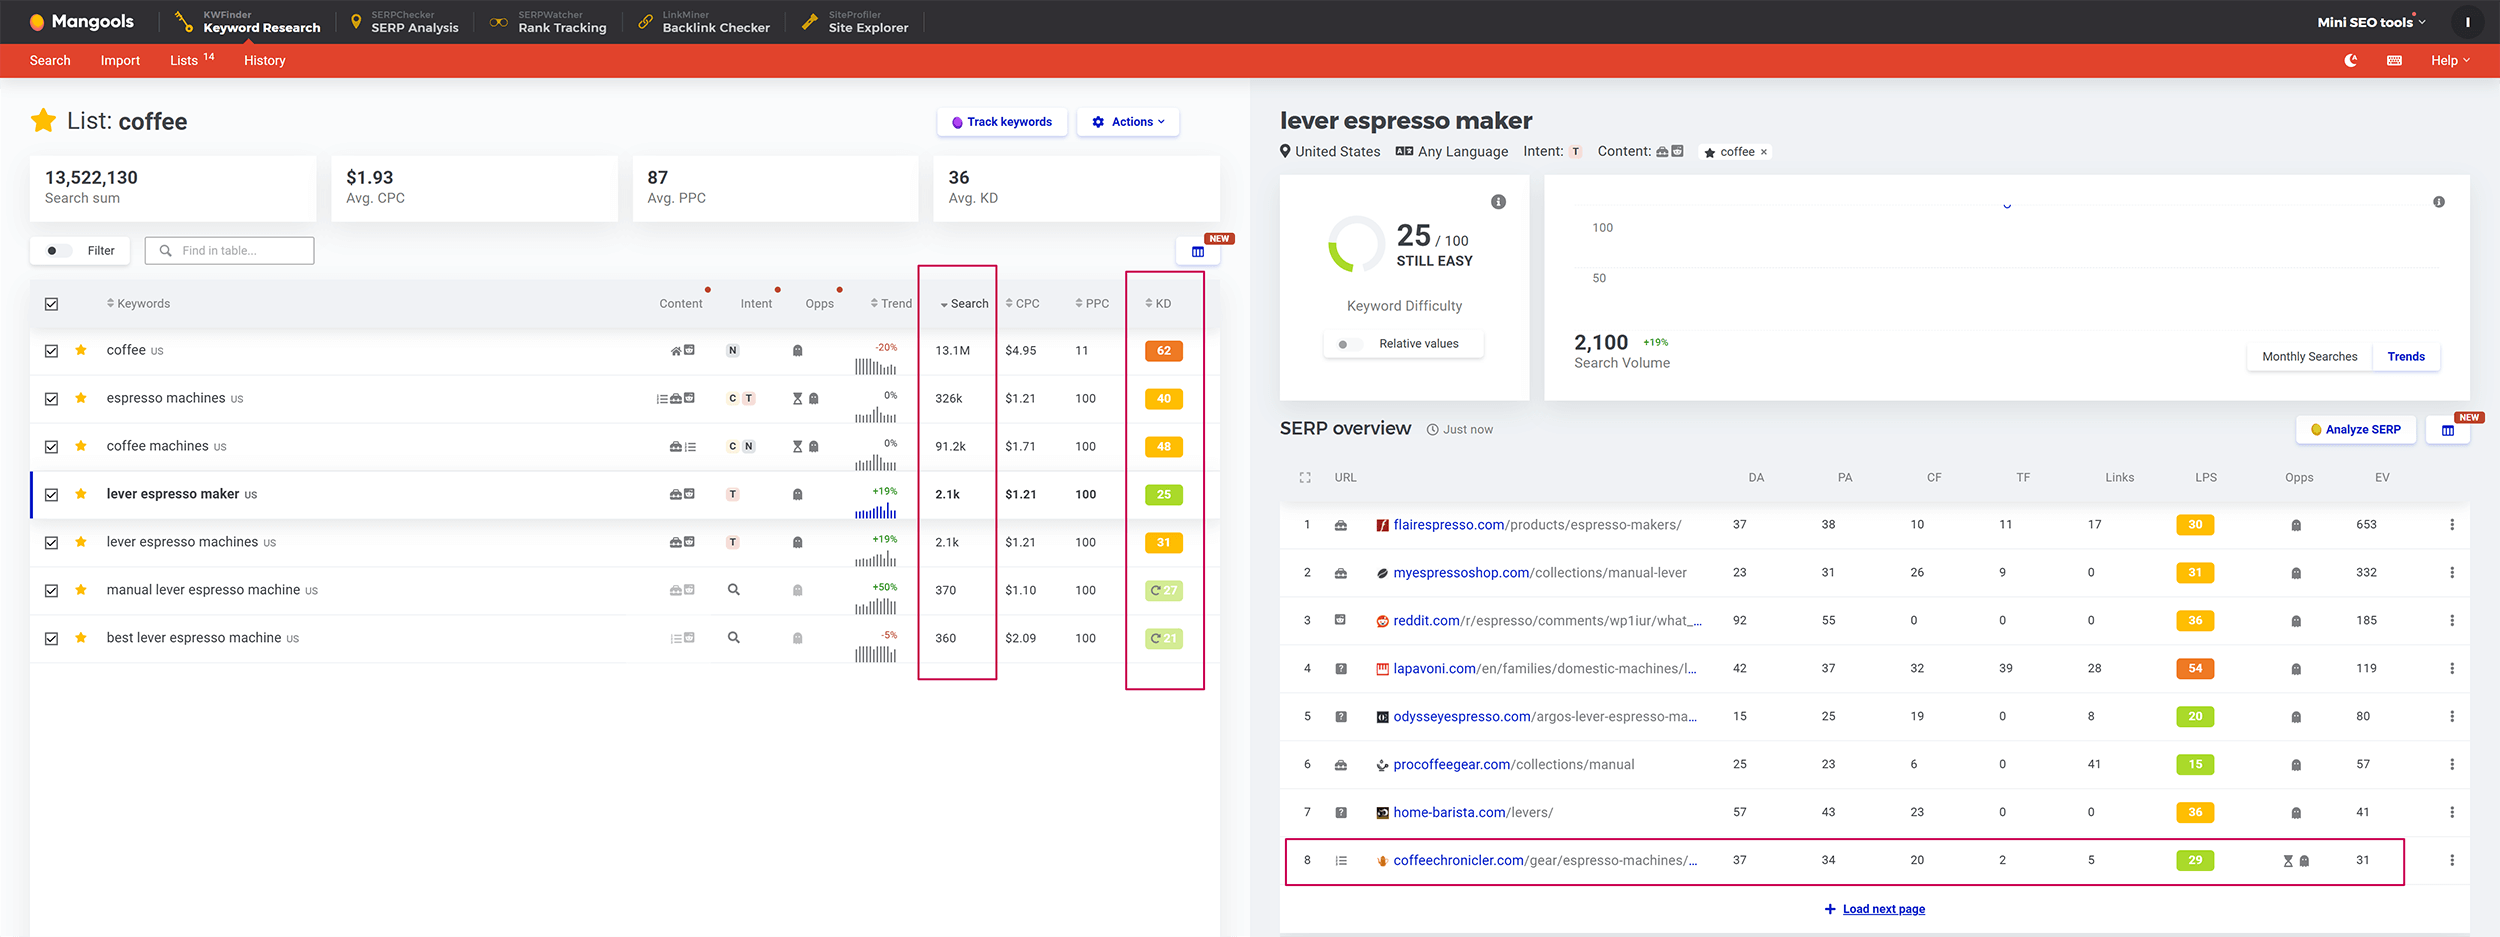Open three-dot menu for flairespresso.com result

pyautogui.click(x=2452, y=525)
